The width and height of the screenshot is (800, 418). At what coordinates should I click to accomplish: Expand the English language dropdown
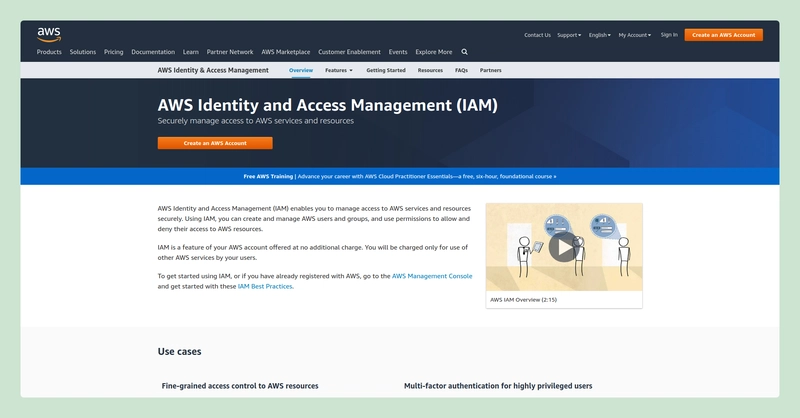(x=599, y=35)
